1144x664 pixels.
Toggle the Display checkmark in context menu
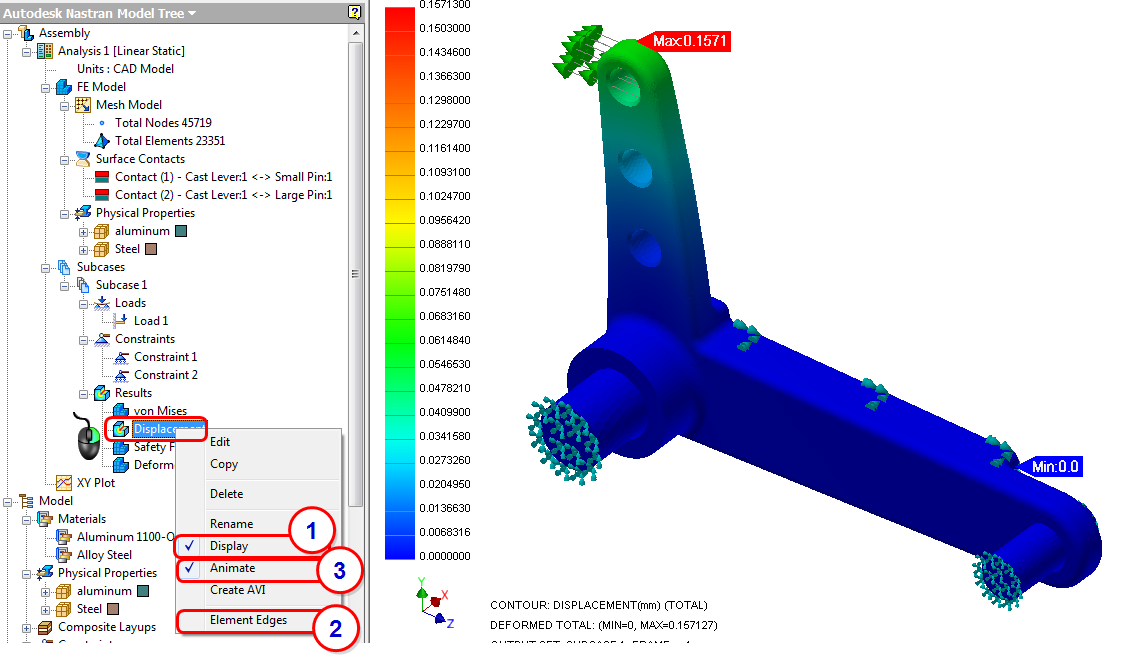[190, 546]
